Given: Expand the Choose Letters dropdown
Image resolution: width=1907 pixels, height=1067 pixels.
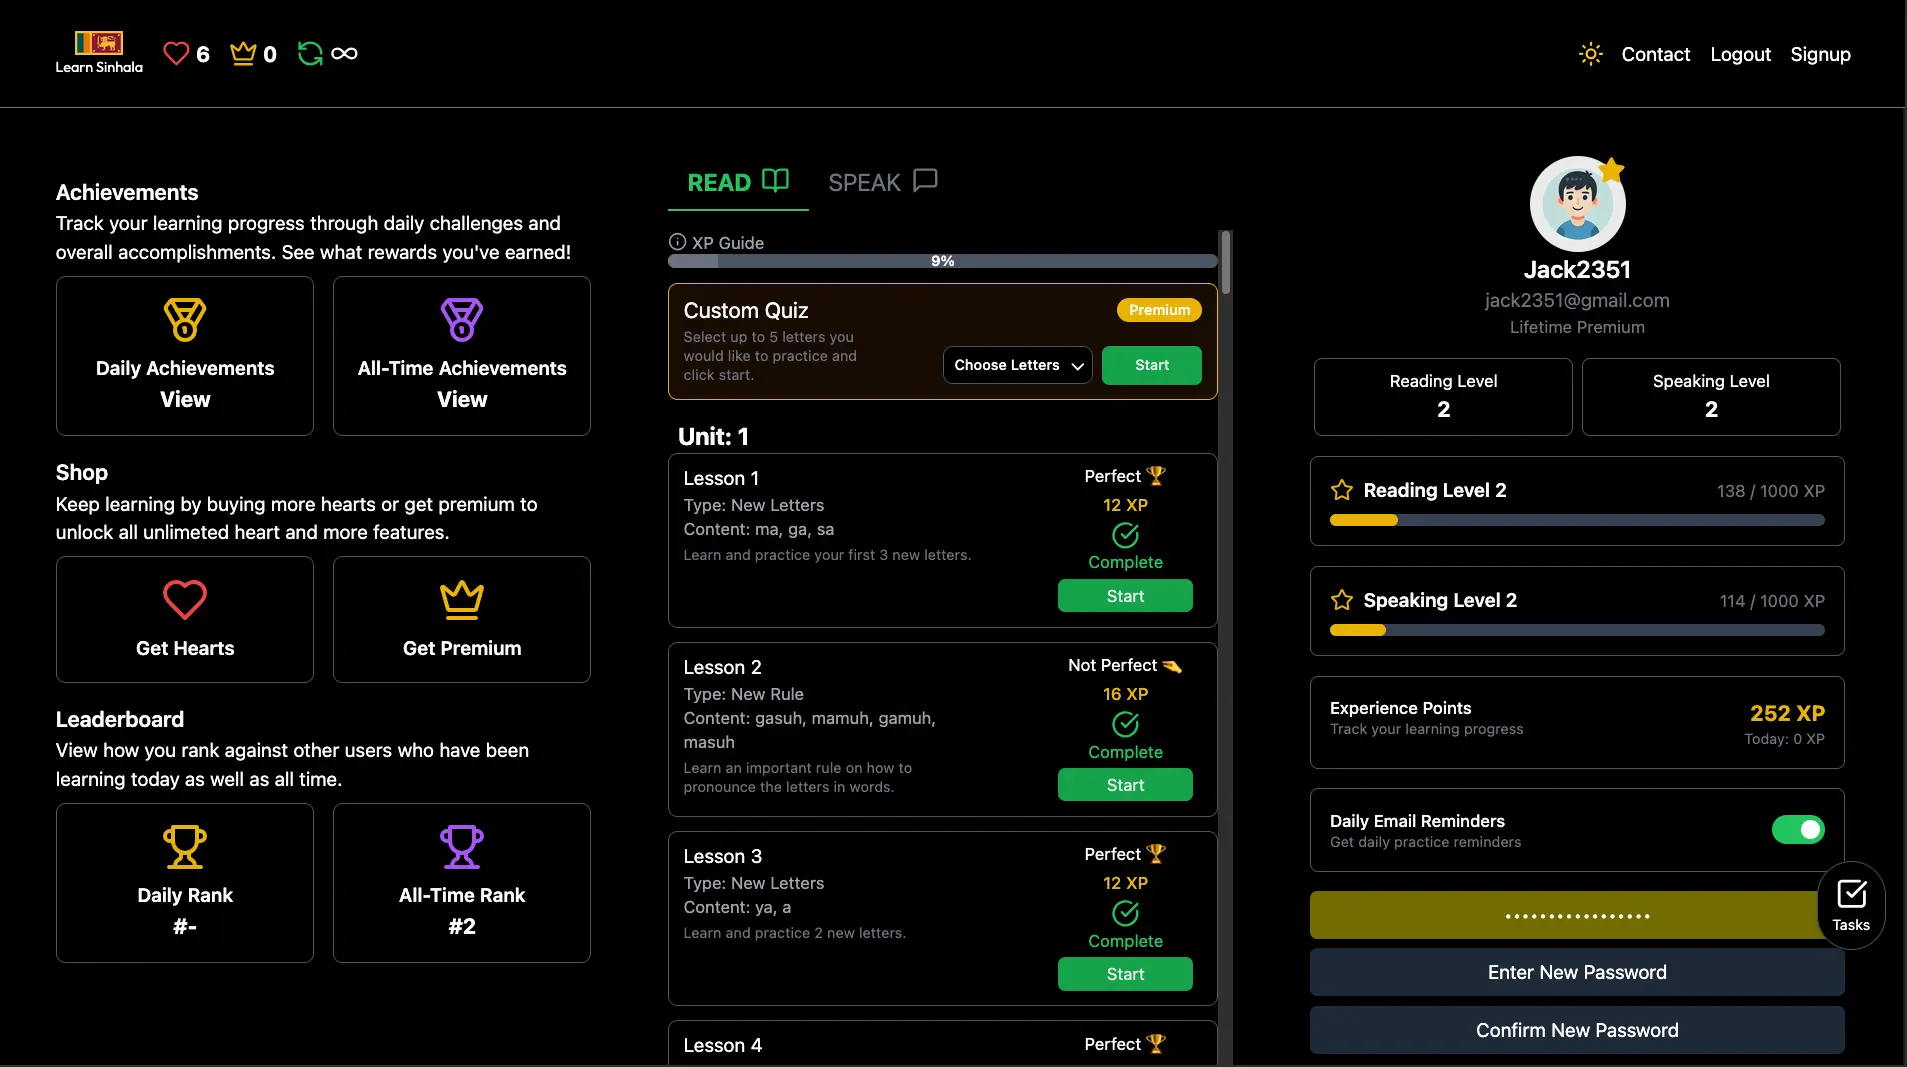Looking at the screenshot, I should pyautogui.click(x=1017, y=365).
